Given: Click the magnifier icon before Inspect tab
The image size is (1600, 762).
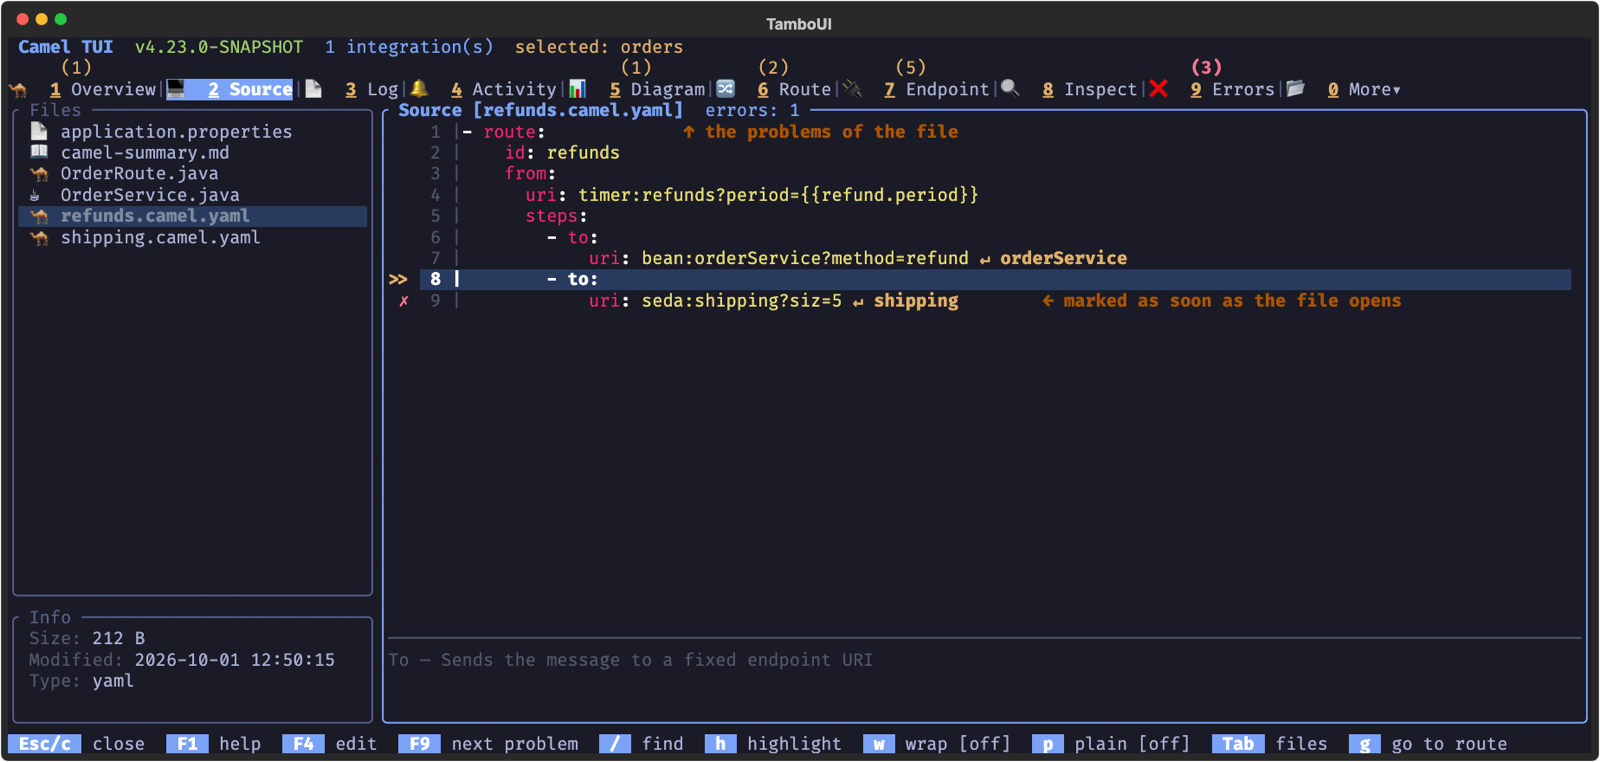Looking at the screenshot, I should click(x=1010, y=89).
